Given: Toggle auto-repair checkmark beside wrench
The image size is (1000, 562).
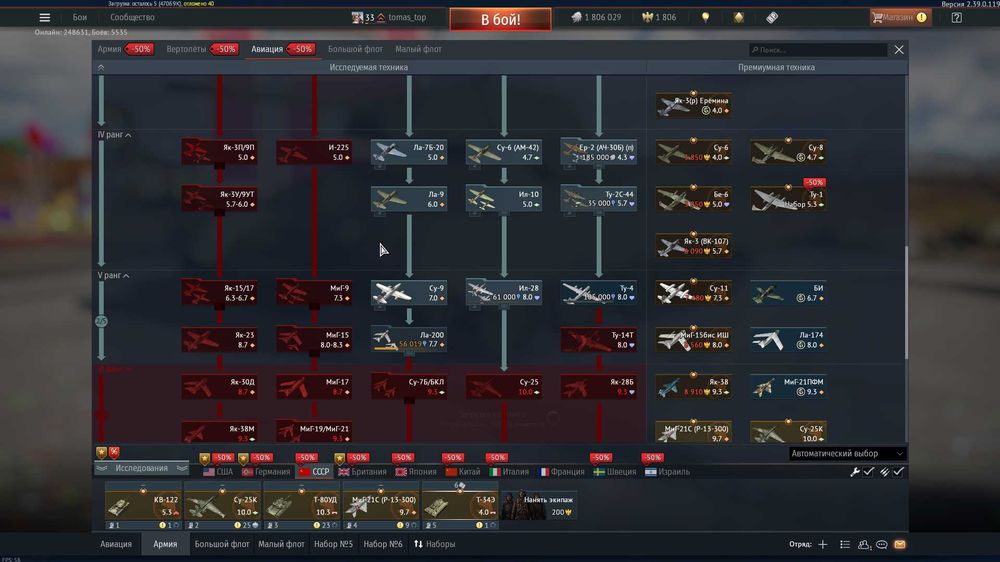Looking at the screenshot, I should [x=869, y=471].
